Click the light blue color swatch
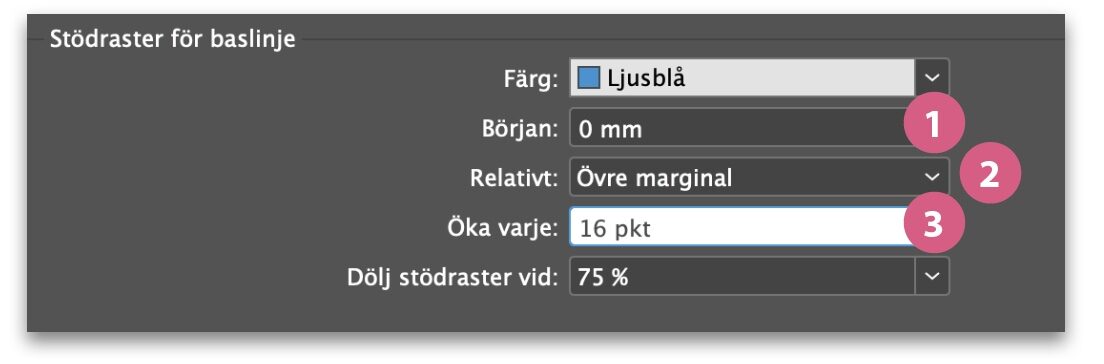The width and height of the screenshot is (1104, 364). coord(589,78)
